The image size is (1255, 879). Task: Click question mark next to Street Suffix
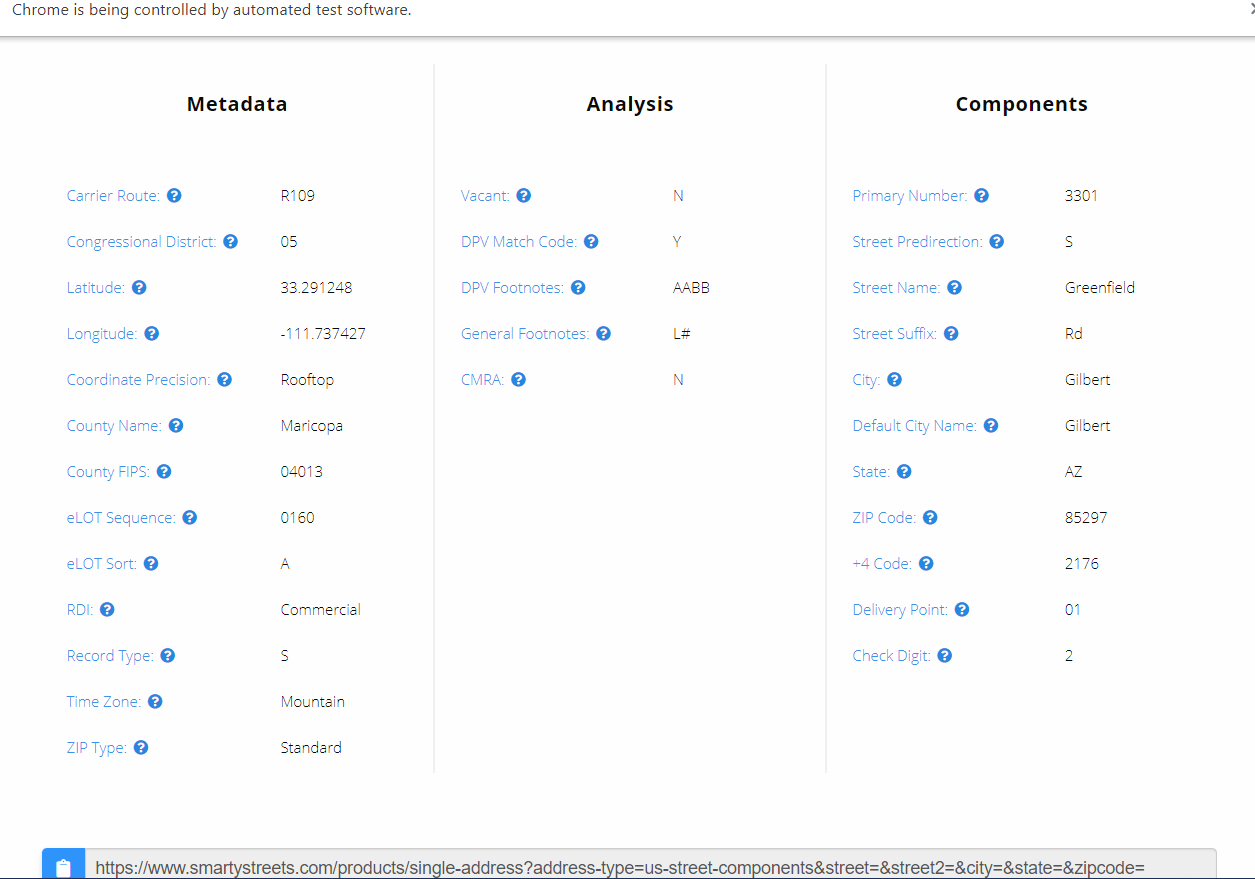[951, 334]
